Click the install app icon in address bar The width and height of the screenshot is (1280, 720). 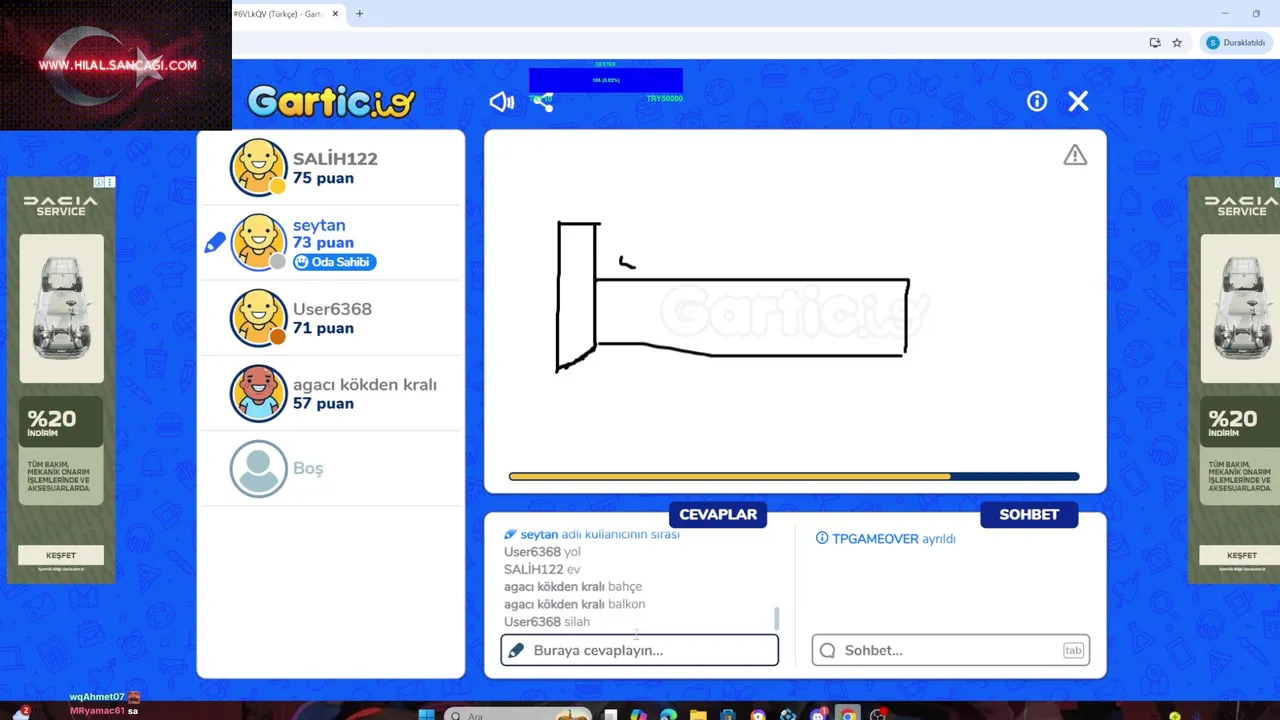coord(1155,43)
